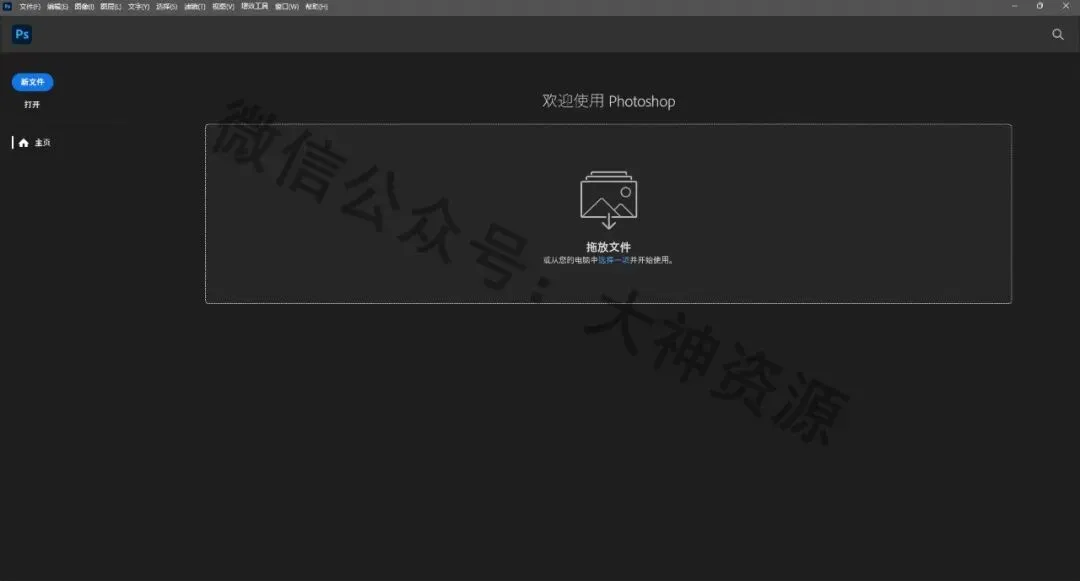Open the 文字(Y) menu
Screen dimensions: 1080x581
(138, 6)
